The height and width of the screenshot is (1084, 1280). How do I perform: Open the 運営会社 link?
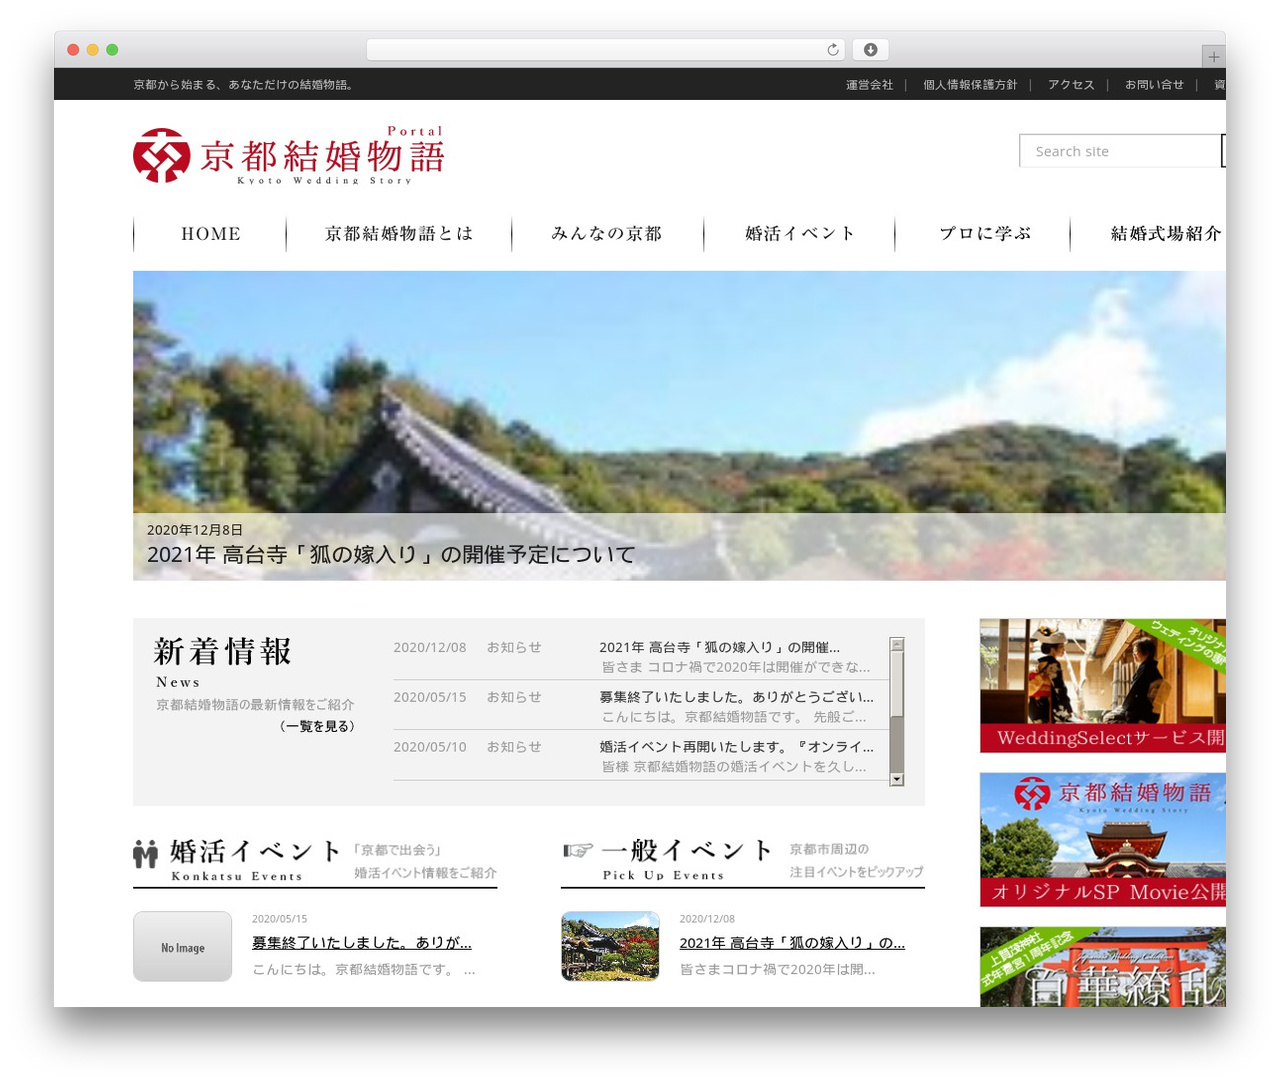(869, 85)
